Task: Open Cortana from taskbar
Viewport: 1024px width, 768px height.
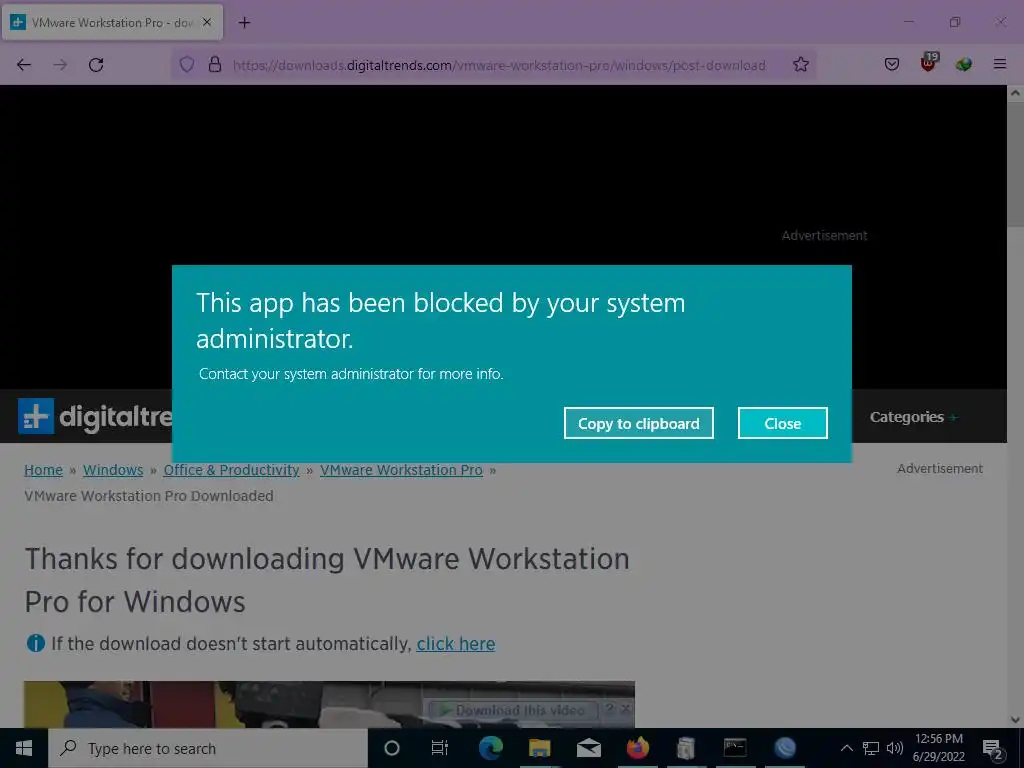Action: (x=392, y=748)
